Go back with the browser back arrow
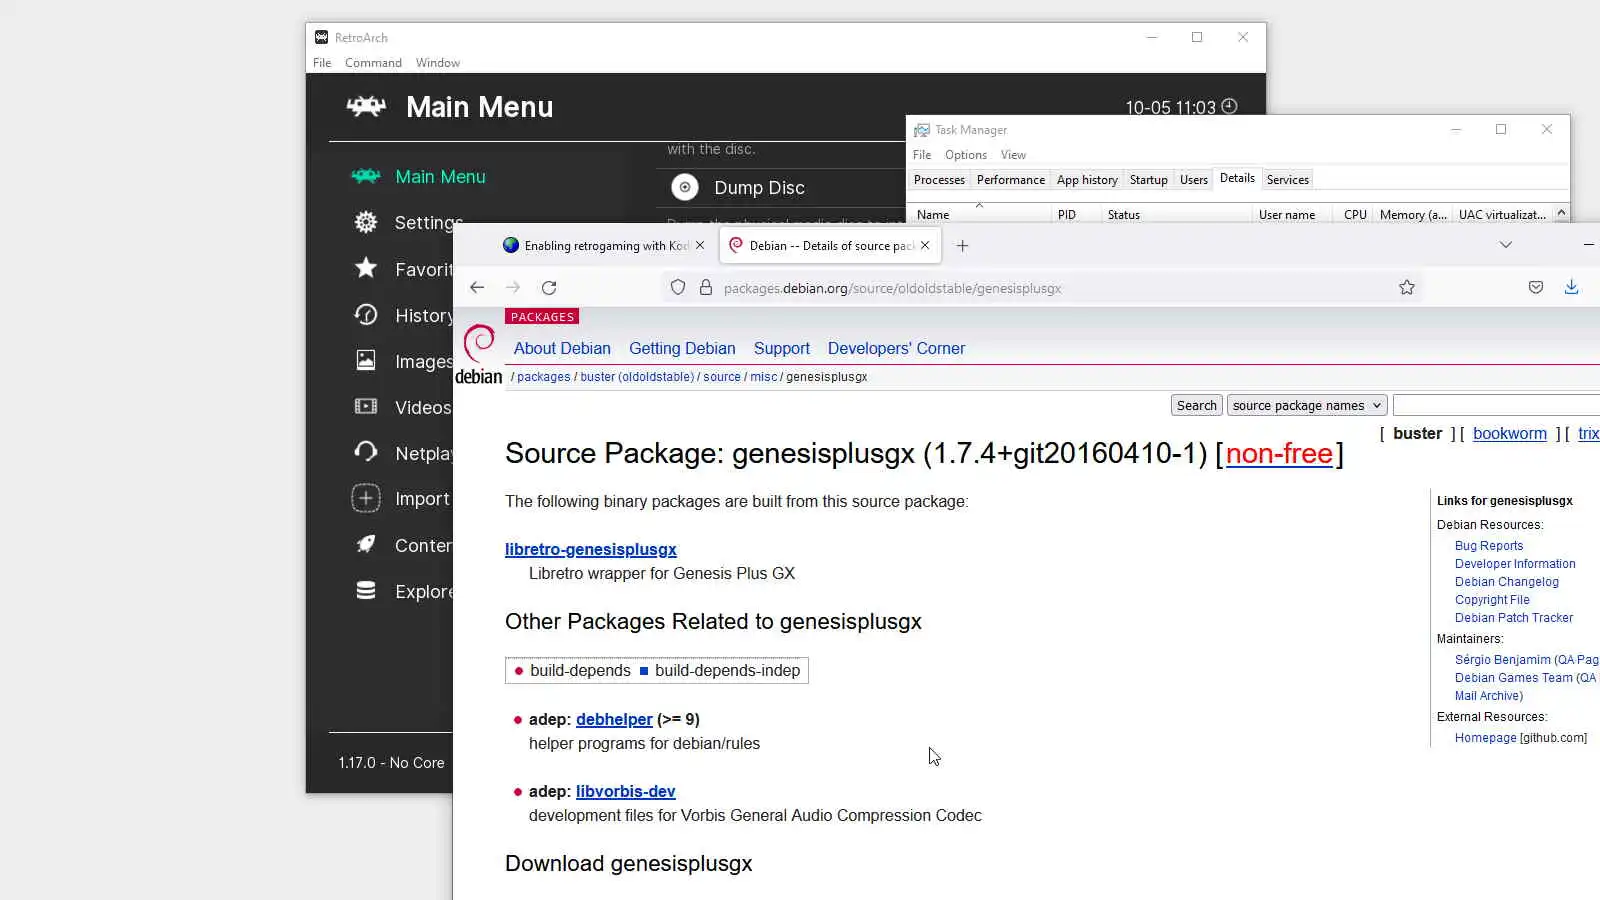 click(x=477, y=288)
